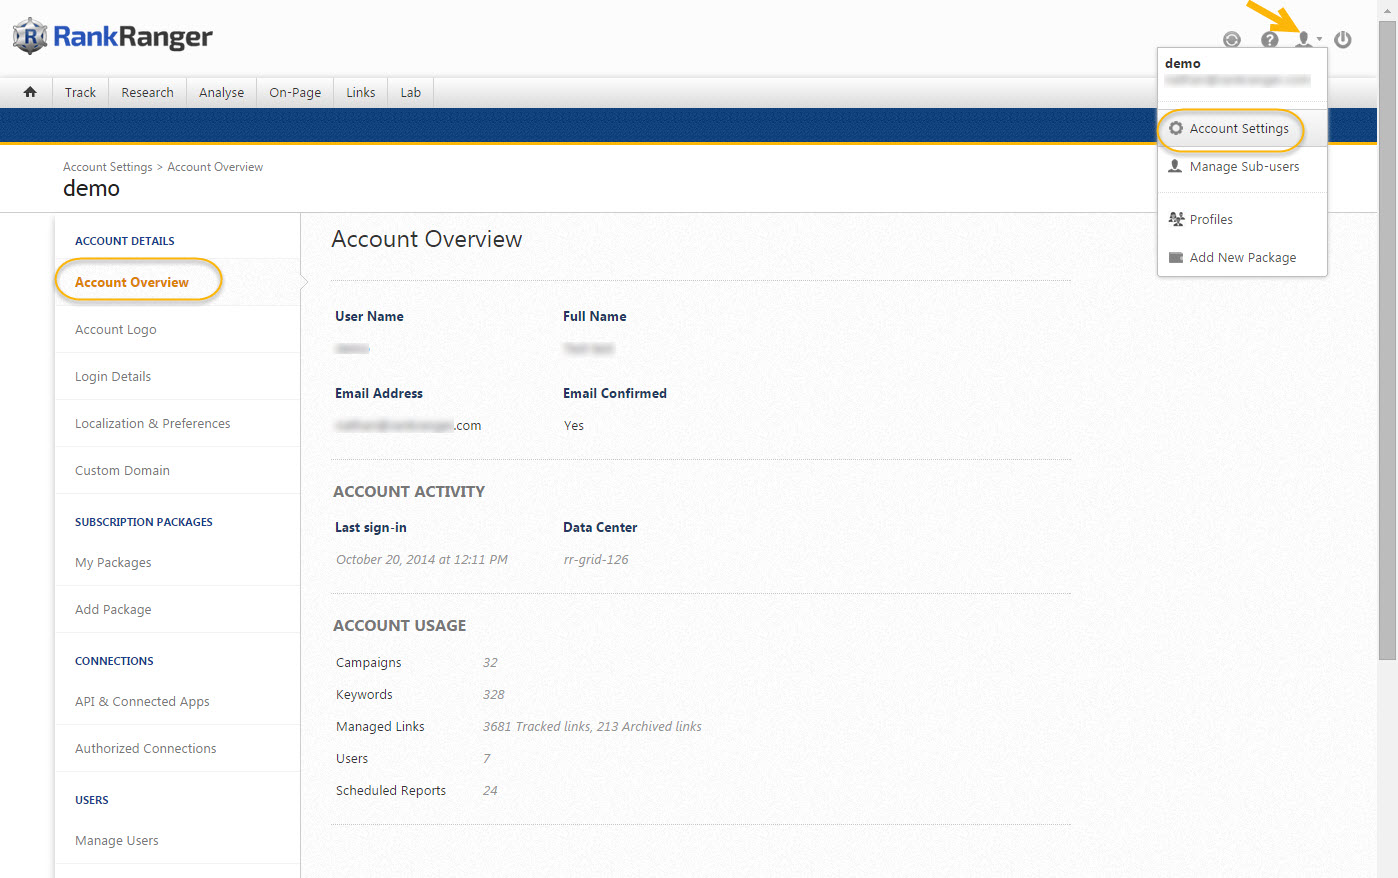This screenshot has width=1398, height=878.
Task: Open Profiles from the user menu
Action: click(1210, 220)
